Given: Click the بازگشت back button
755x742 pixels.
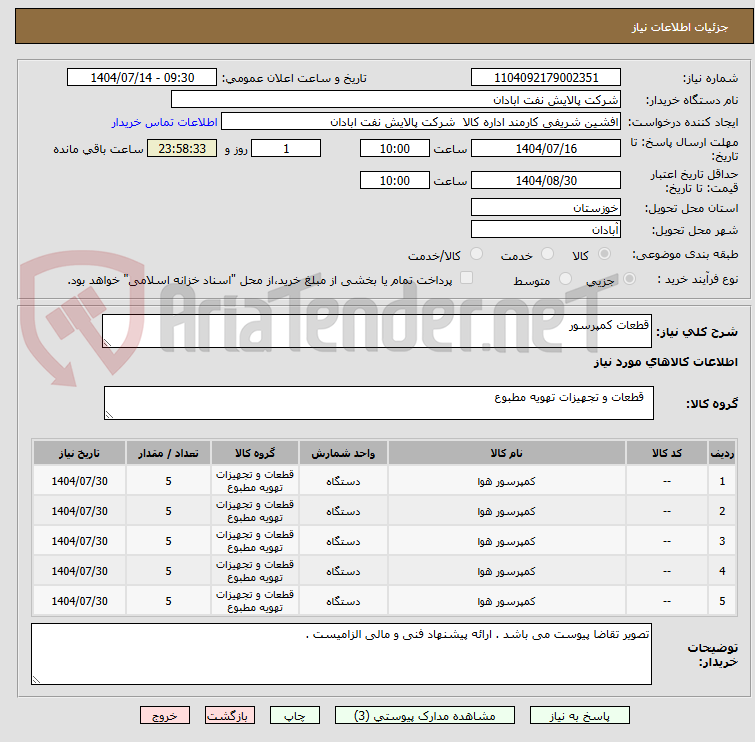Looking at the screenshot, I should pos(229,716).
